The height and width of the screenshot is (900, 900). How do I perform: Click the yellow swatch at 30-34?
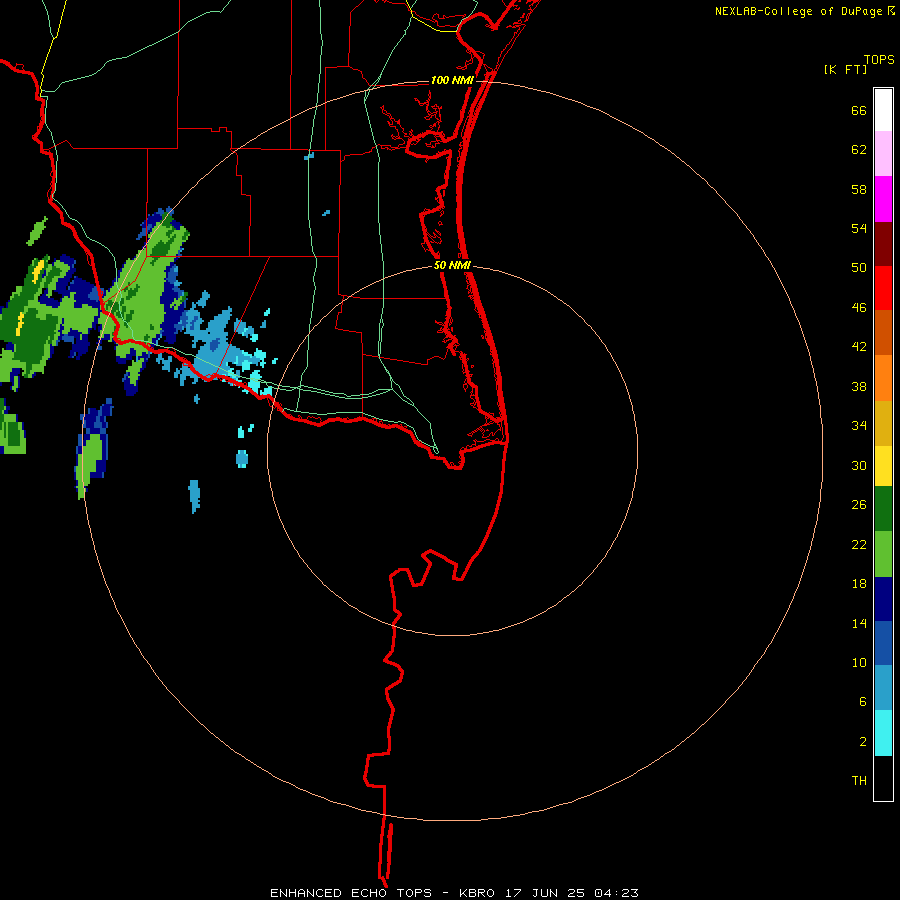[883, 465]
